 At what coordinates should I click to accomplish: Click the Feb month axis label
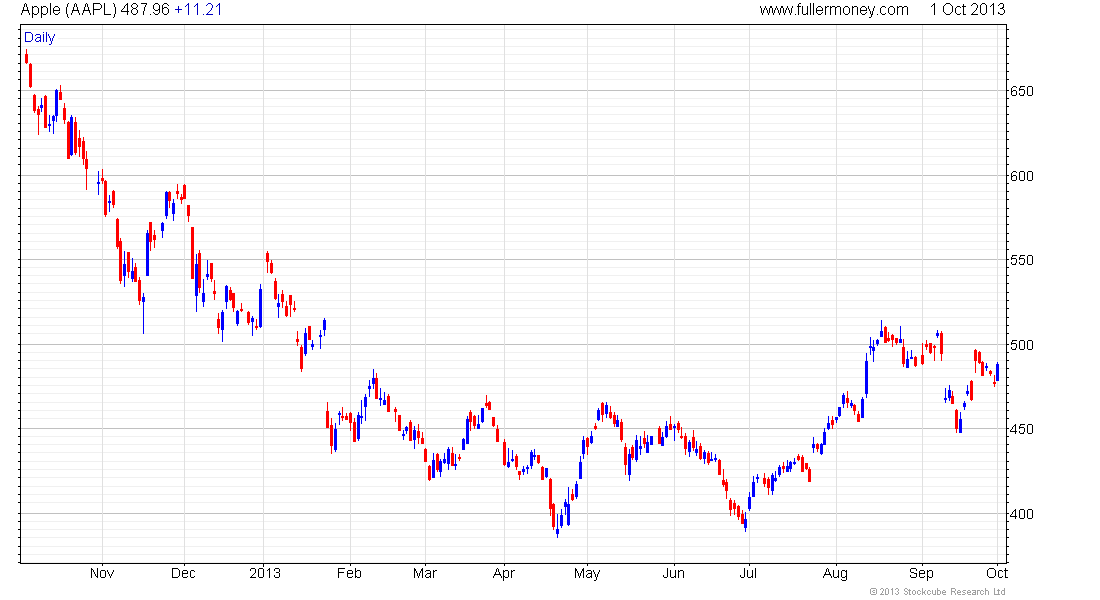click(349, 573)
